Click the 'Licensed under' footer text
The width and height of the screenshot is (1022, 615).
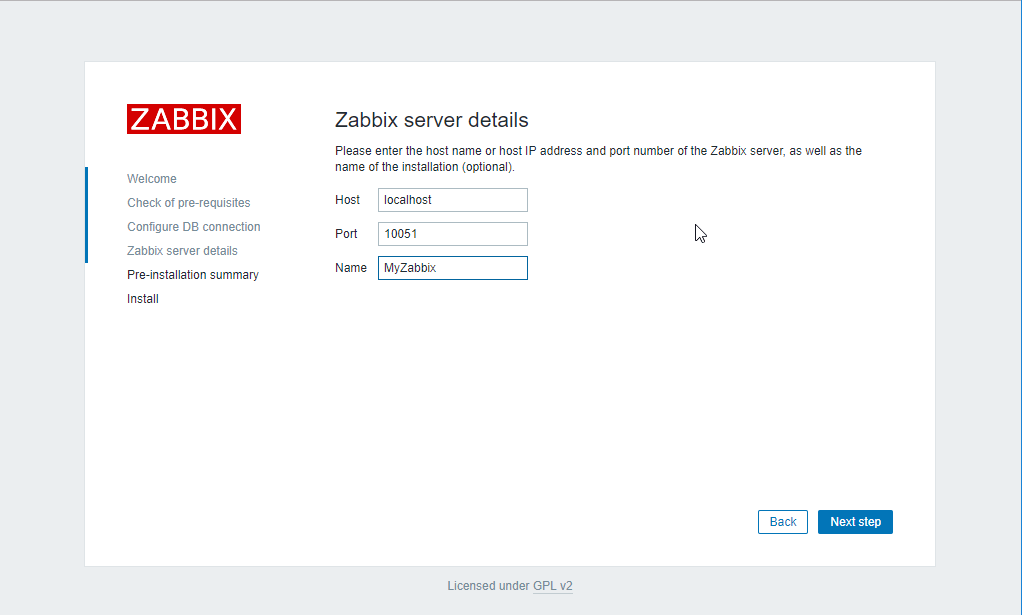[x=488, y=586]
